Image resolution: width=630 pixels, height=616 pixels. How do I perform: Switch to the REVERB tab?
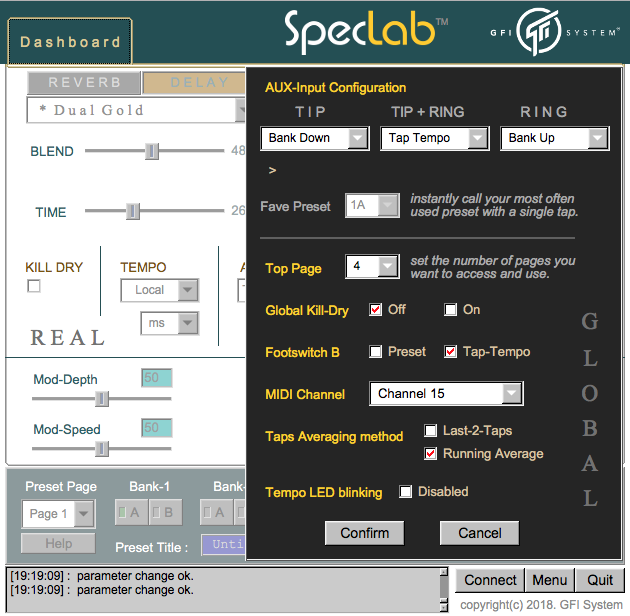[84, 82]
